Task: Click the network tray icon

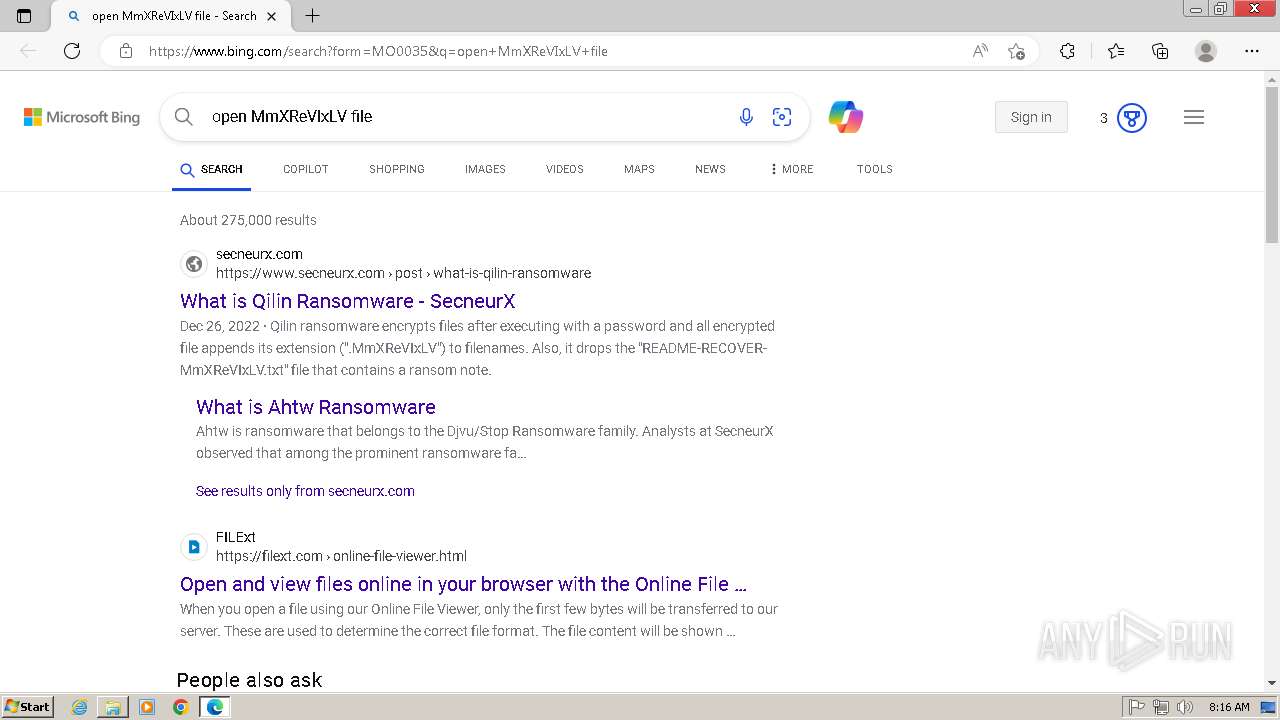Action: click(x=1160, y=707)
